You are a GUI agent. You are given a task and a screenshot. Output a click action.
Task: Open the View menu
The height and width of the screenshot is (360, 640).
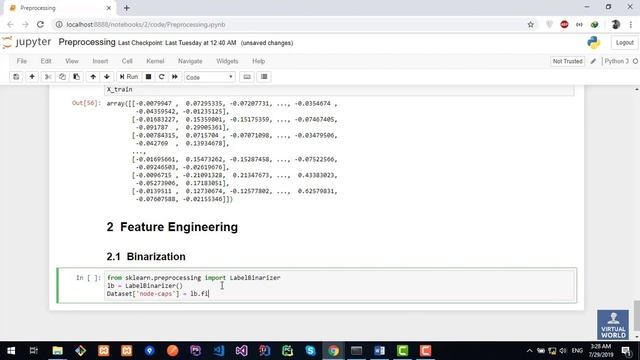point(72,61)
